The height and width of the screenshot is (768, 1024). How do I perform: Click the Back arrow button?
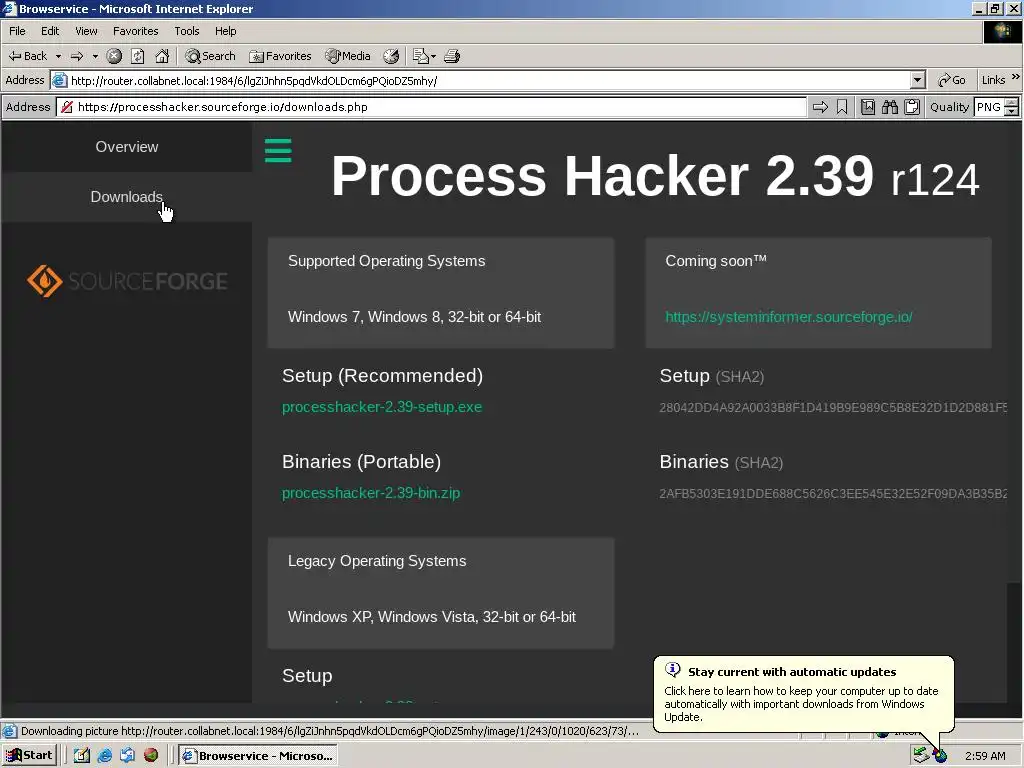point(27,56)
